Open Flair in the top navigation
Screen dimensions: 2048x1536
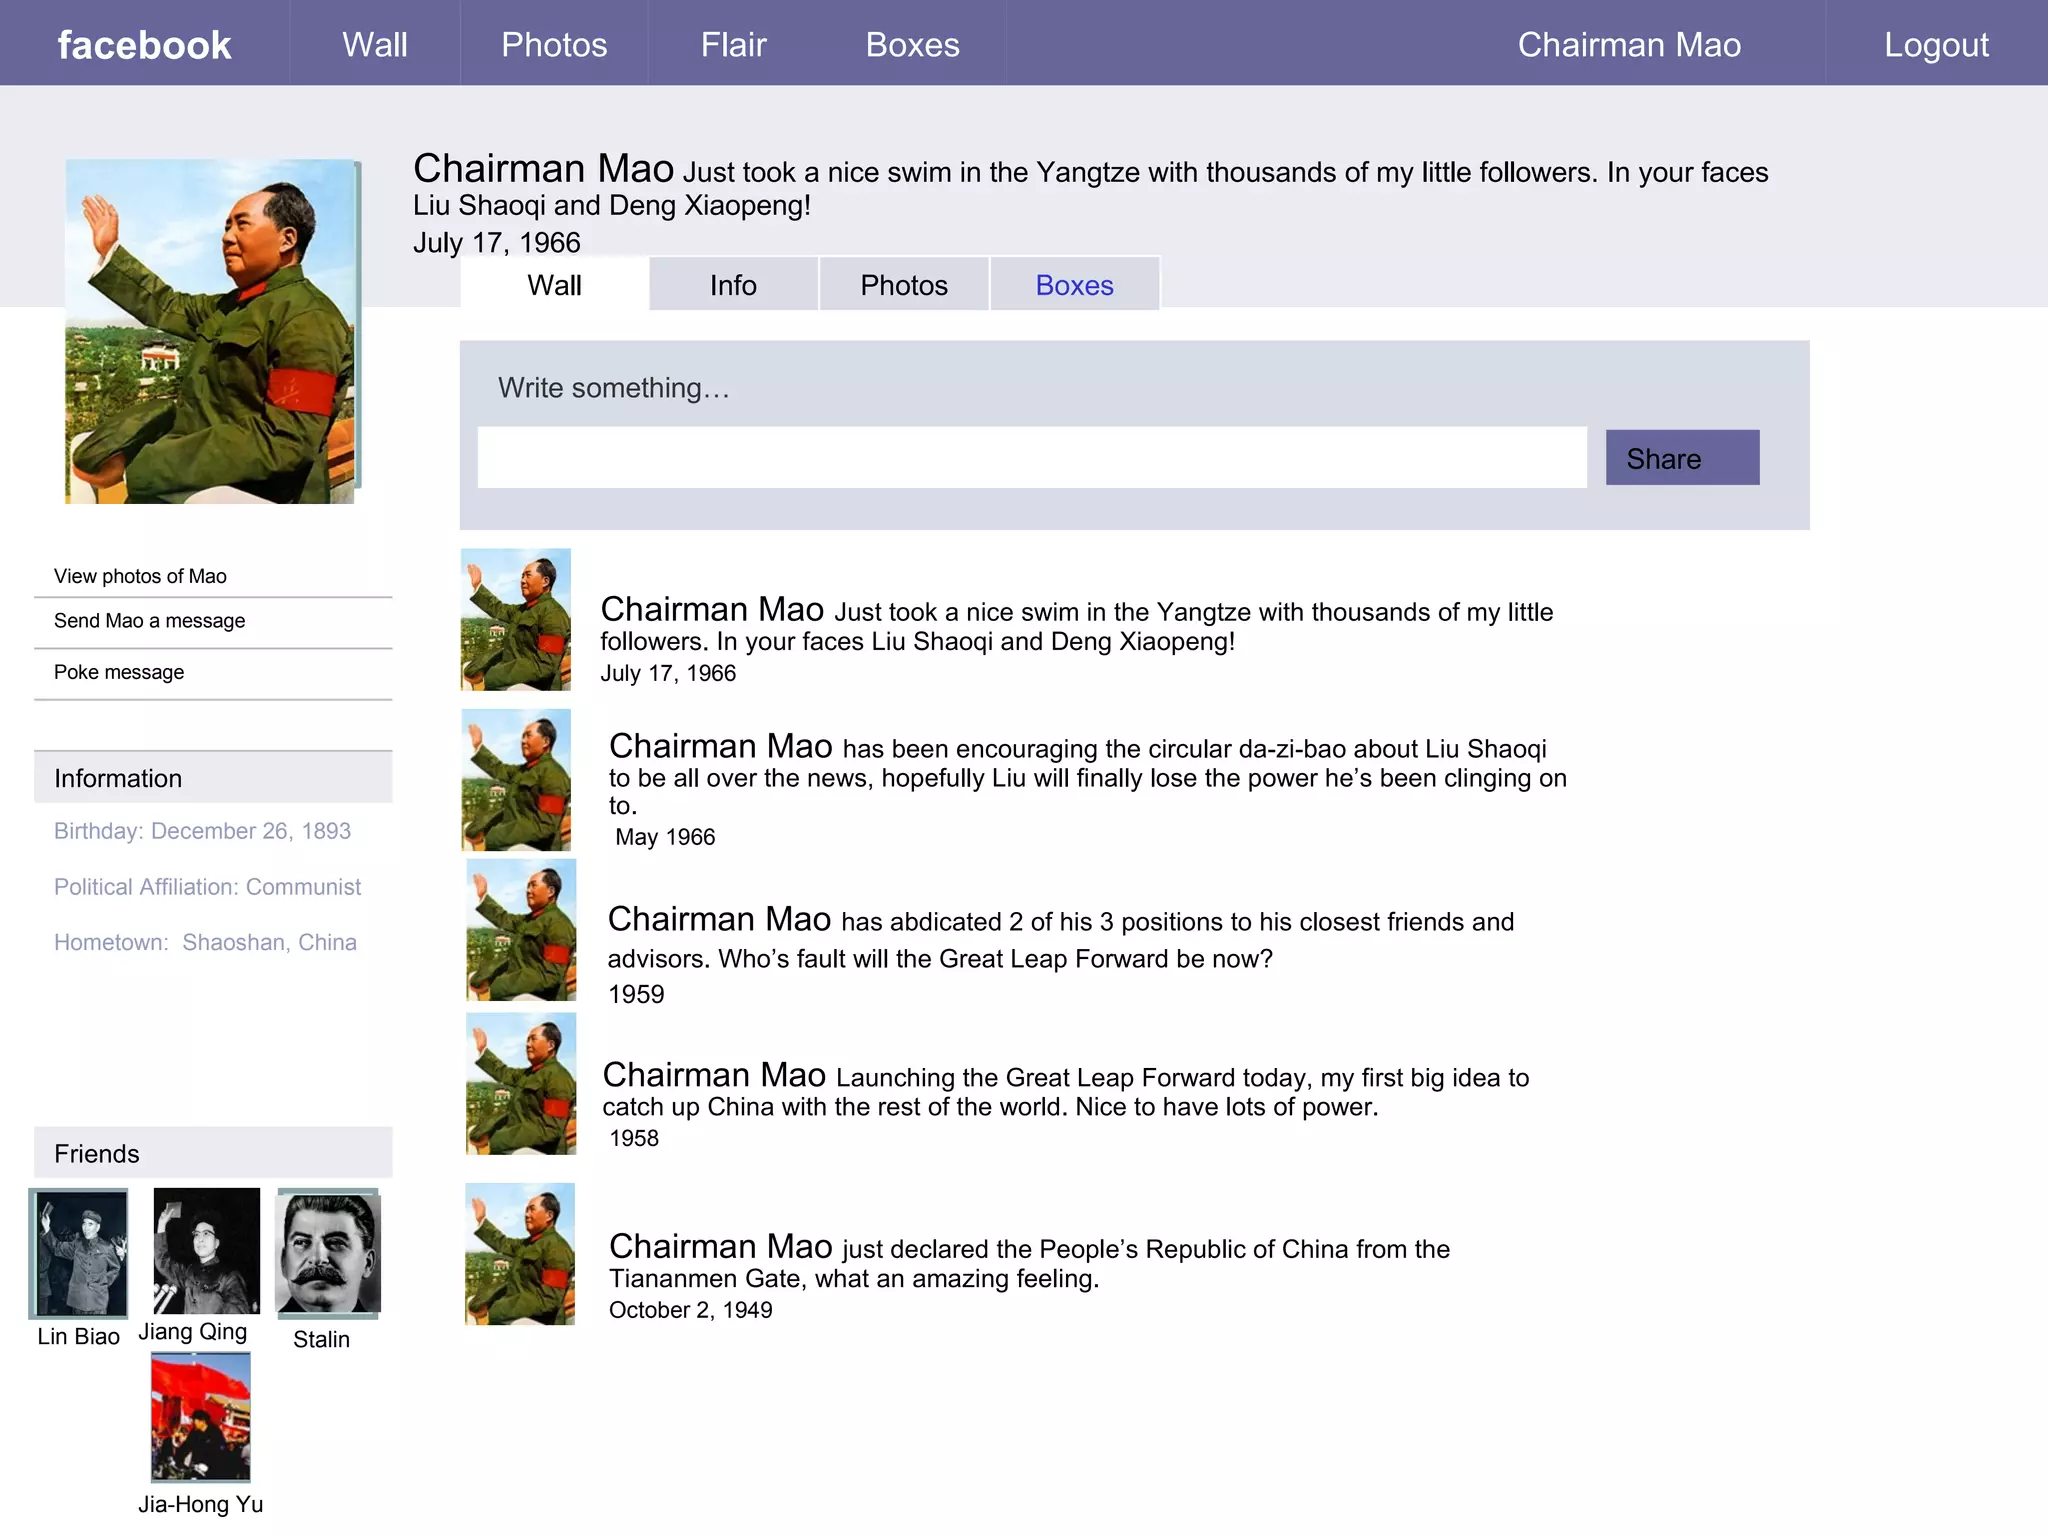tap(733, 45)
